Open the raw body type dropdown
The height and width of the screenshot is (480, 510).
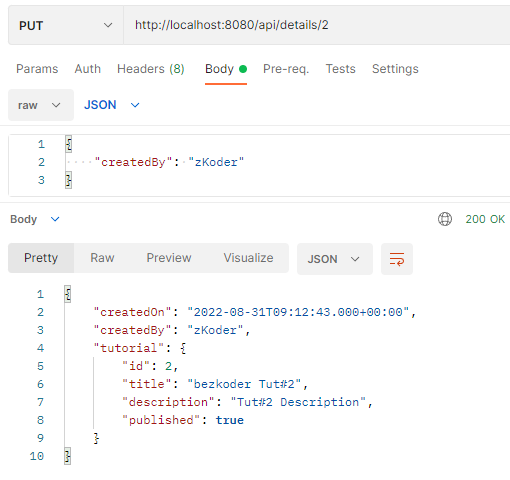point(41,105)
